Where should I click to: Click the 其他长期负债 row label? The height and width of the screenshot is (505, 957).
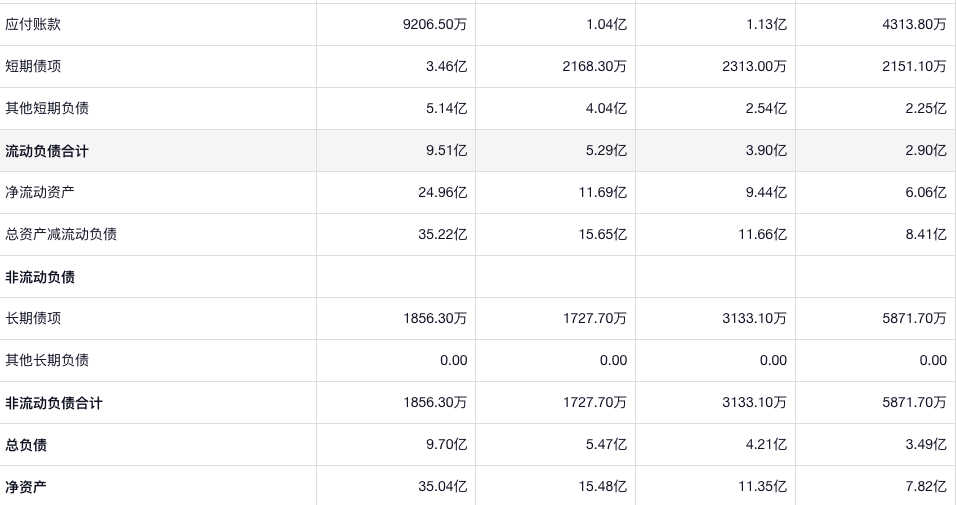tap(47, 360)
